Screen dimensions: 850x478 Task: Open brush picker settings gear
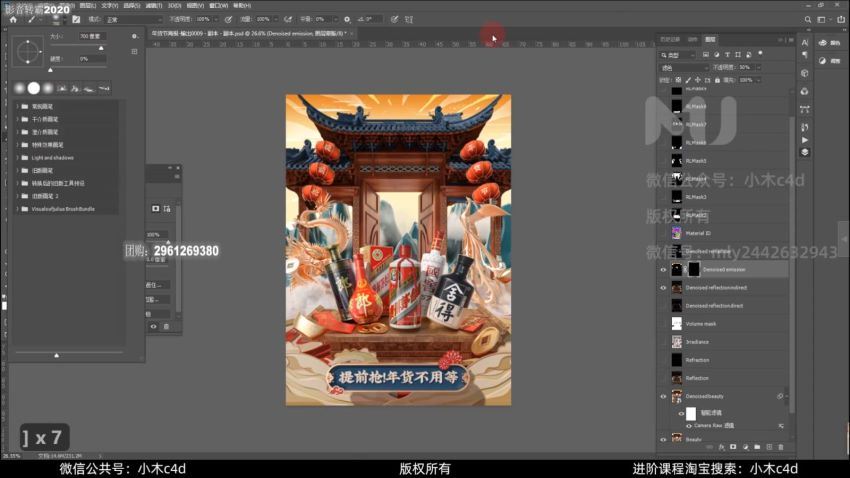[x=134, y=36]
